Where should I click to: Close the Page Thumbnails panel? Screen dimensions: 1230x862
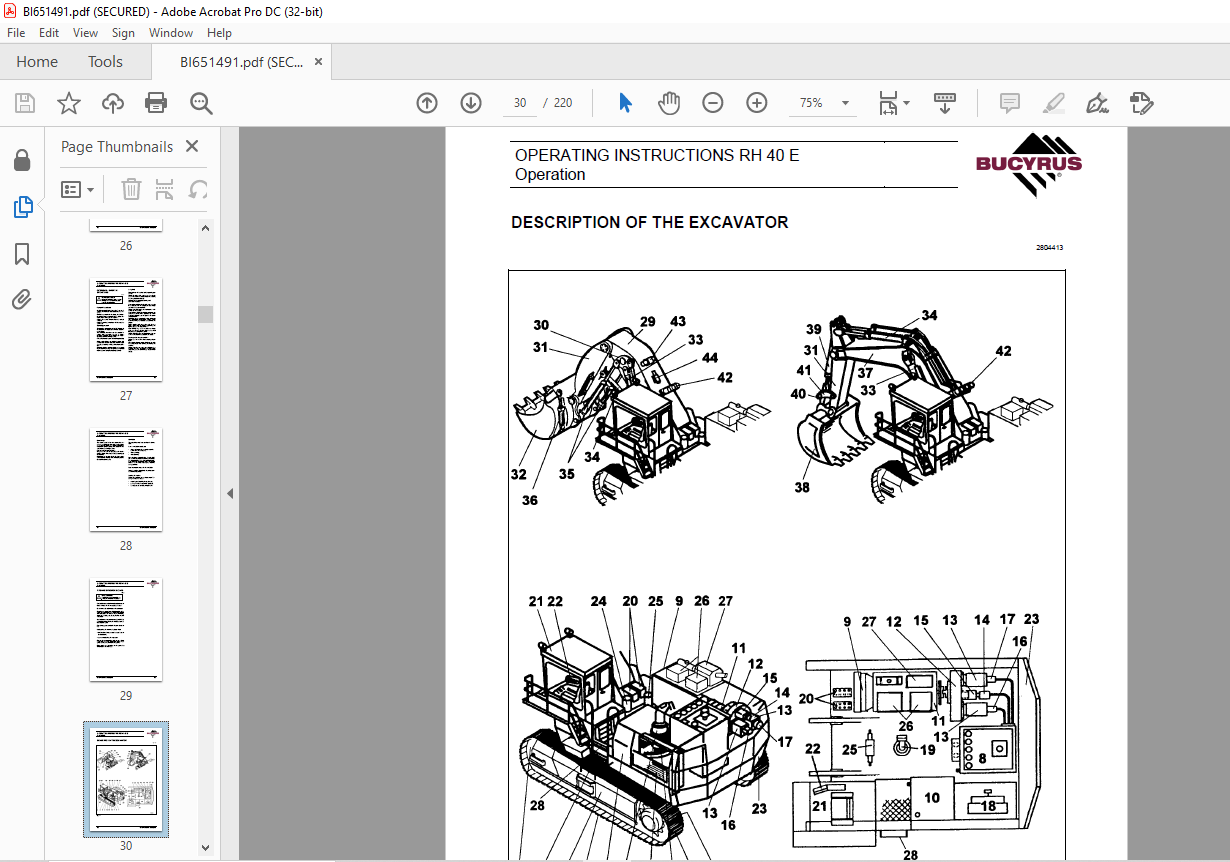[192, 147]
